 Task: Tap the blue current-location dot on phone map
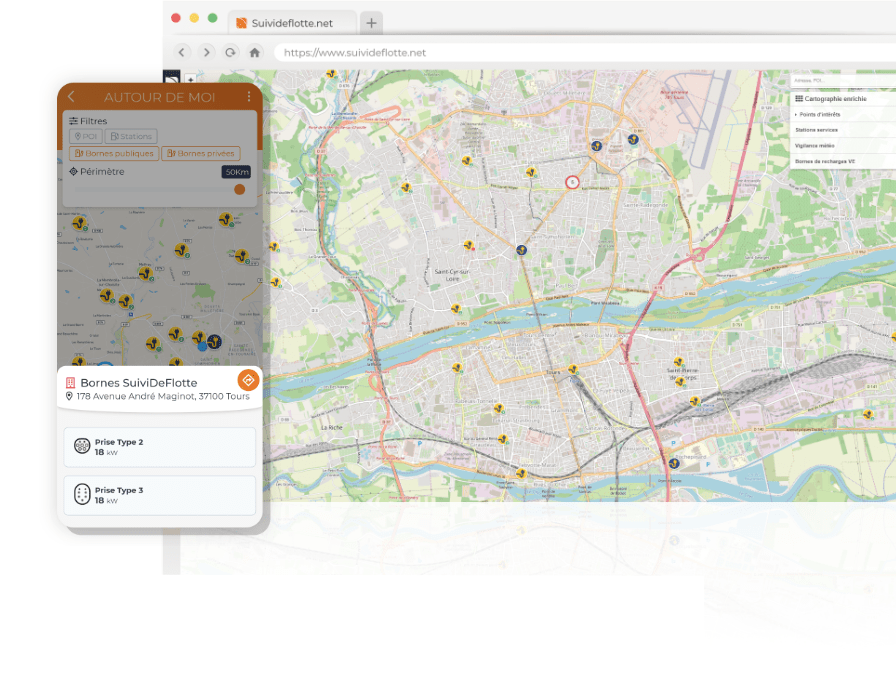click(202, 346)
